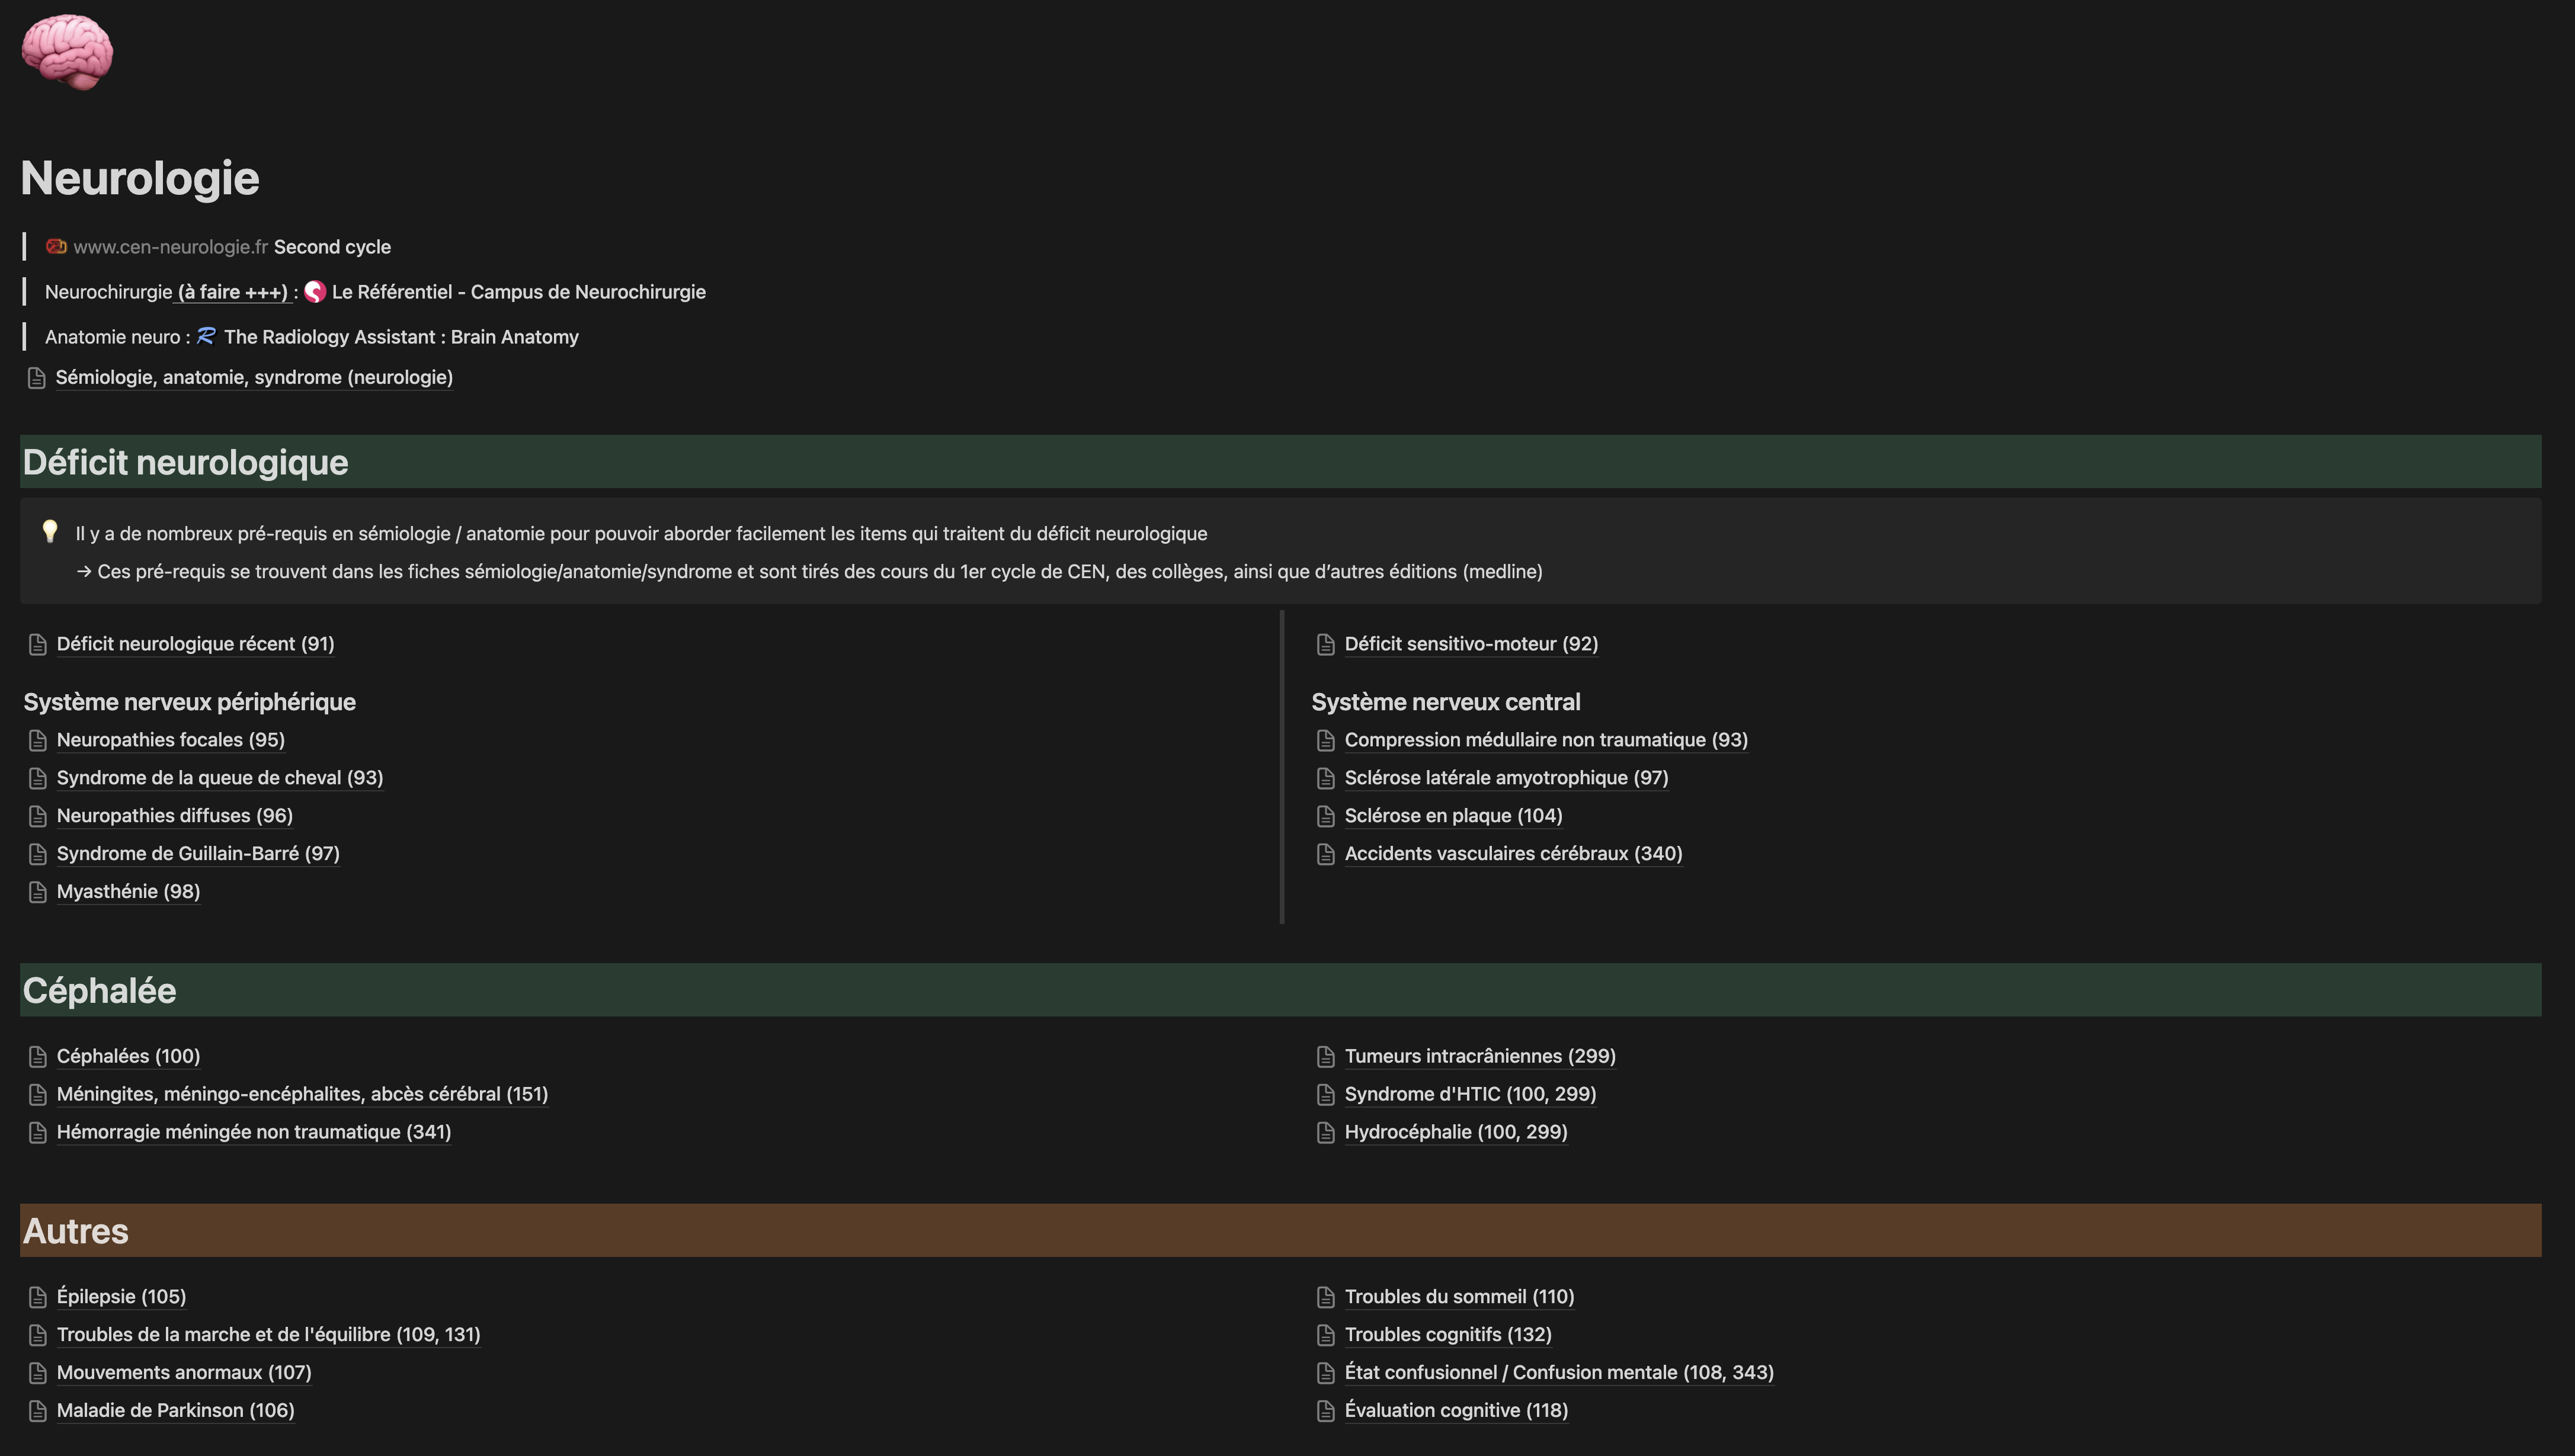Click page icon next to Épilepsie (105)
Viewport: 2575px width, 1456px height.
click(38, 1297)
